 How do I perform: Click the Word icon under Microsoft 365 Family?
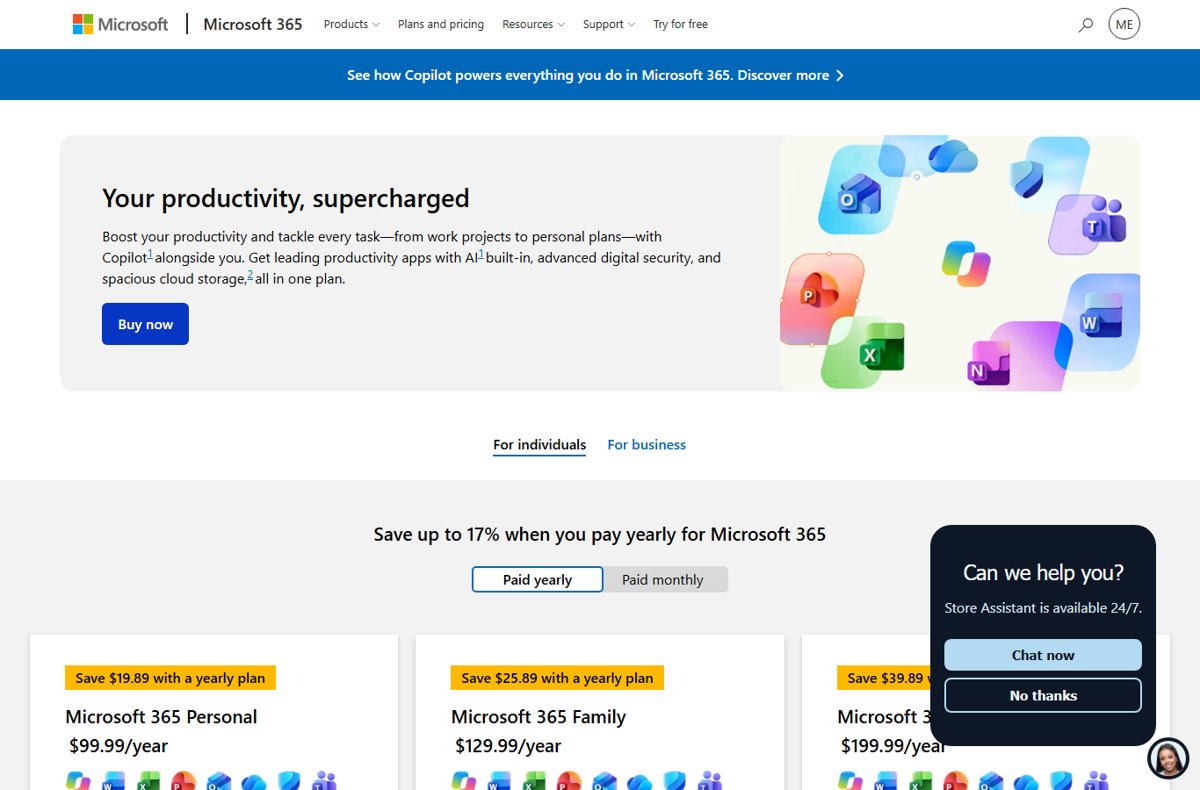click(x=499, y=781)
